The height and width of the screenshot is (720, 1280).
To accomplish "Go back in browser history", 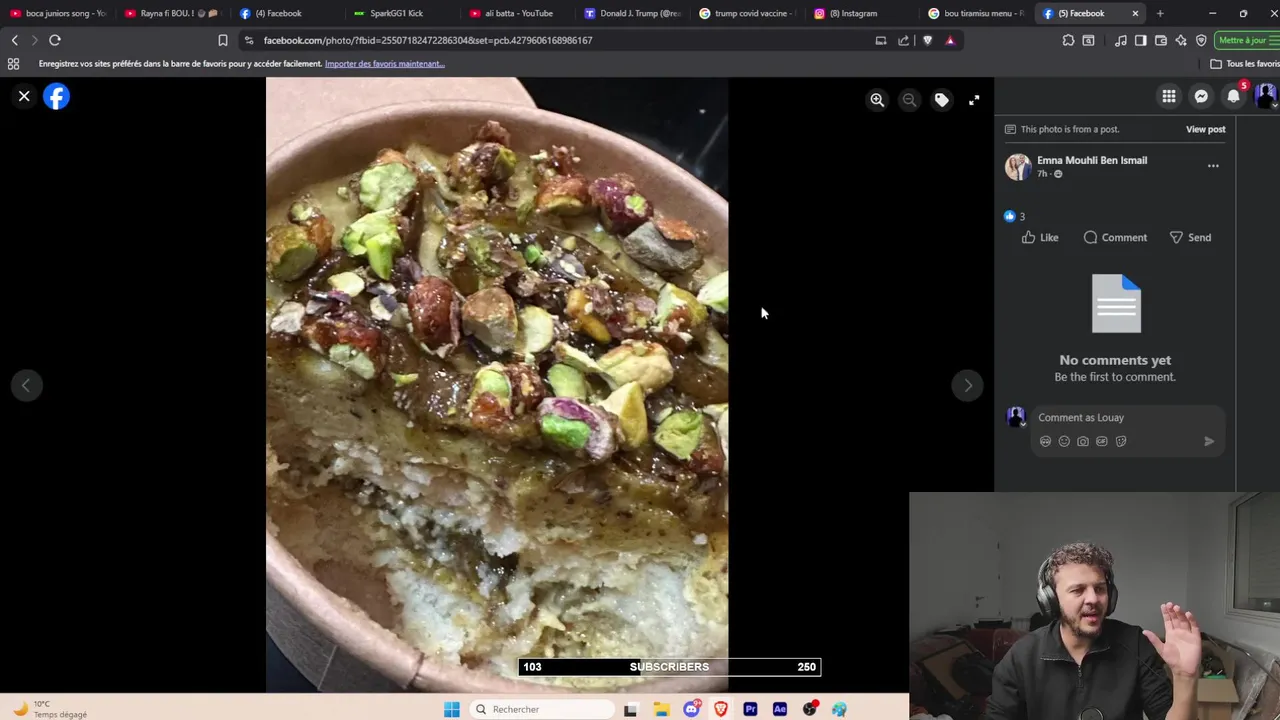I will (x=14, y=40).
